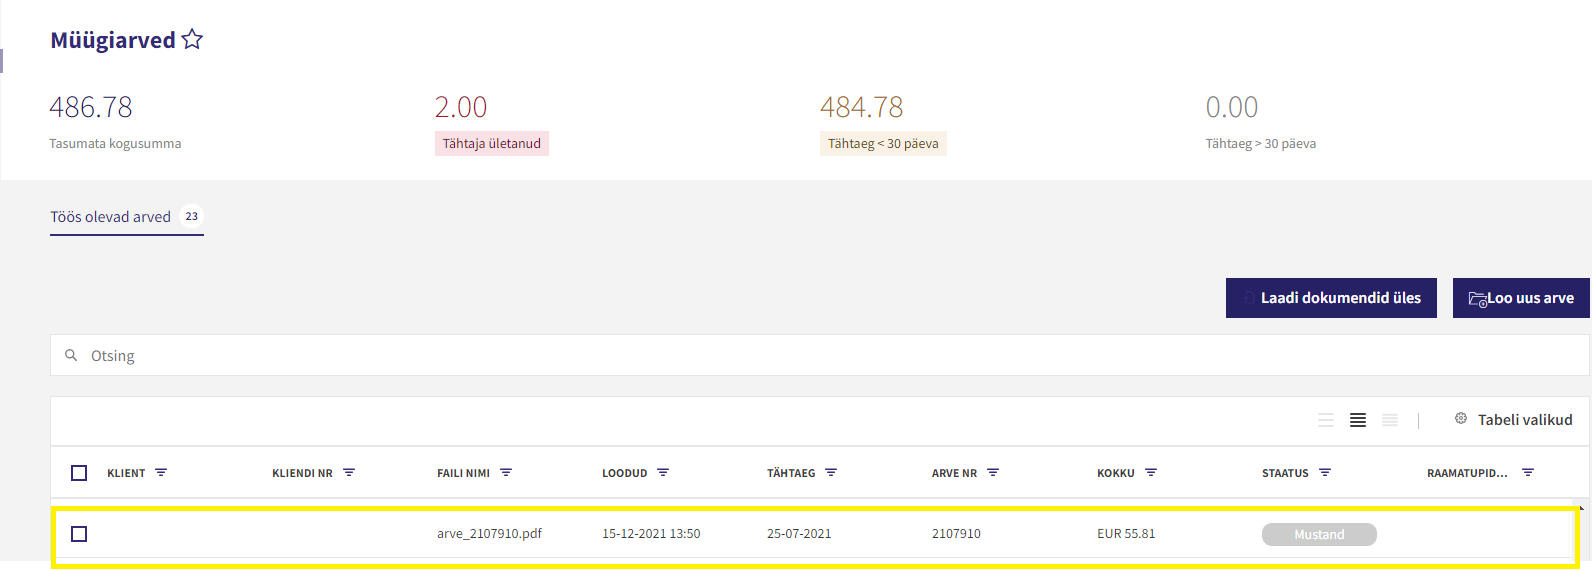Click Tähtaeg > 30 päeva label
The height and width of the screenshot is (570, 1592).
(x=1260, y=144)
